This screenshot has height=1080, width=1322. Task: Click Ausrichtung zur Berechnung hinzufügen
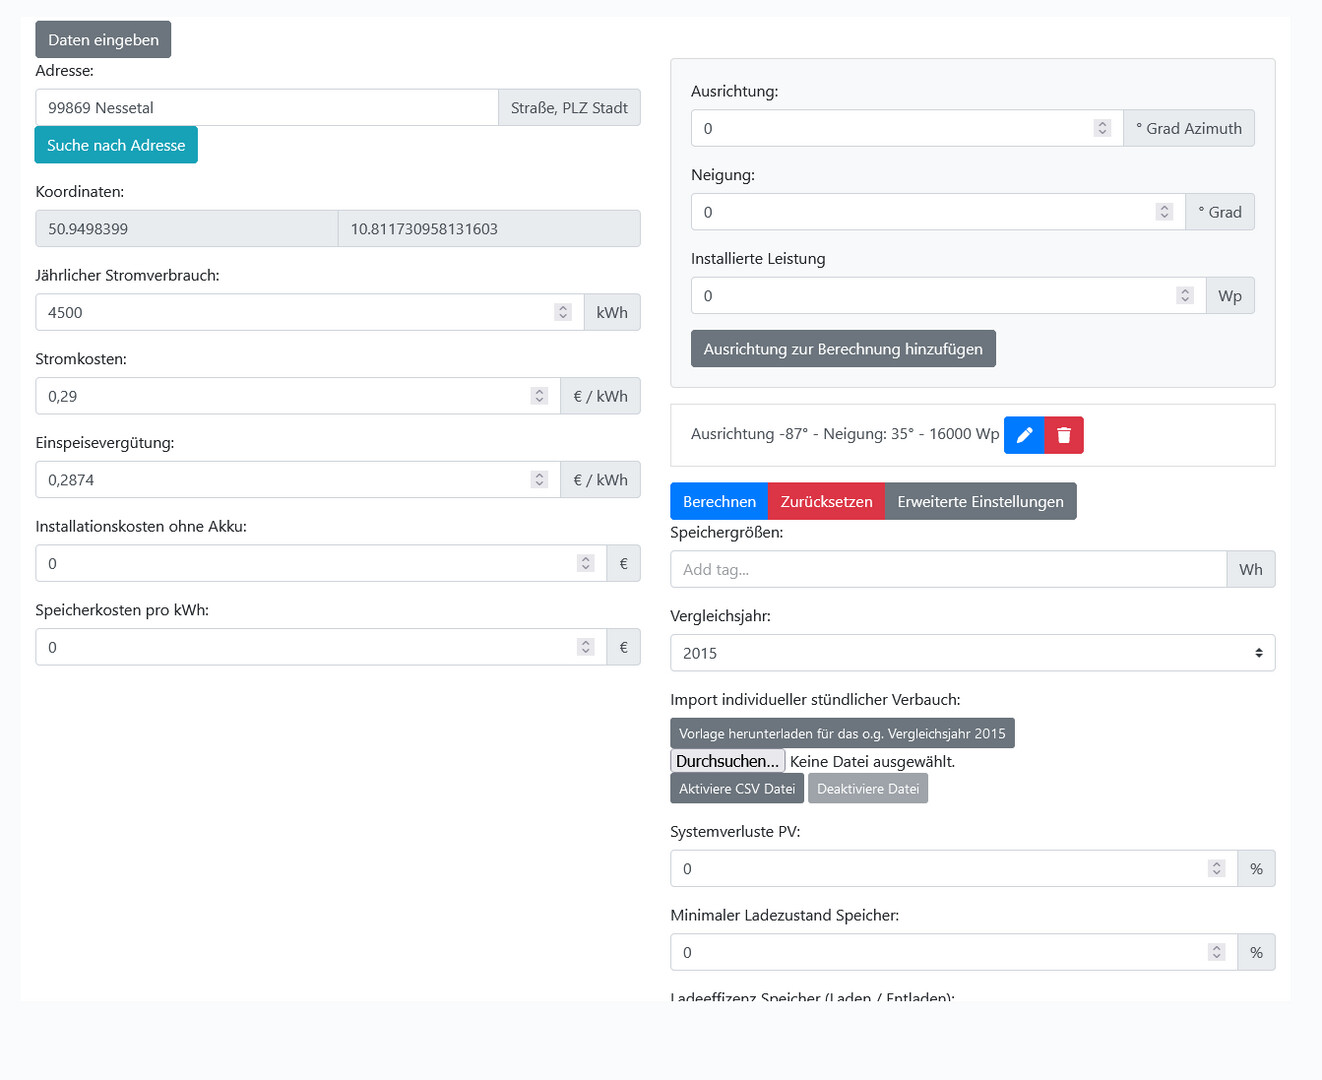[843, 349]
